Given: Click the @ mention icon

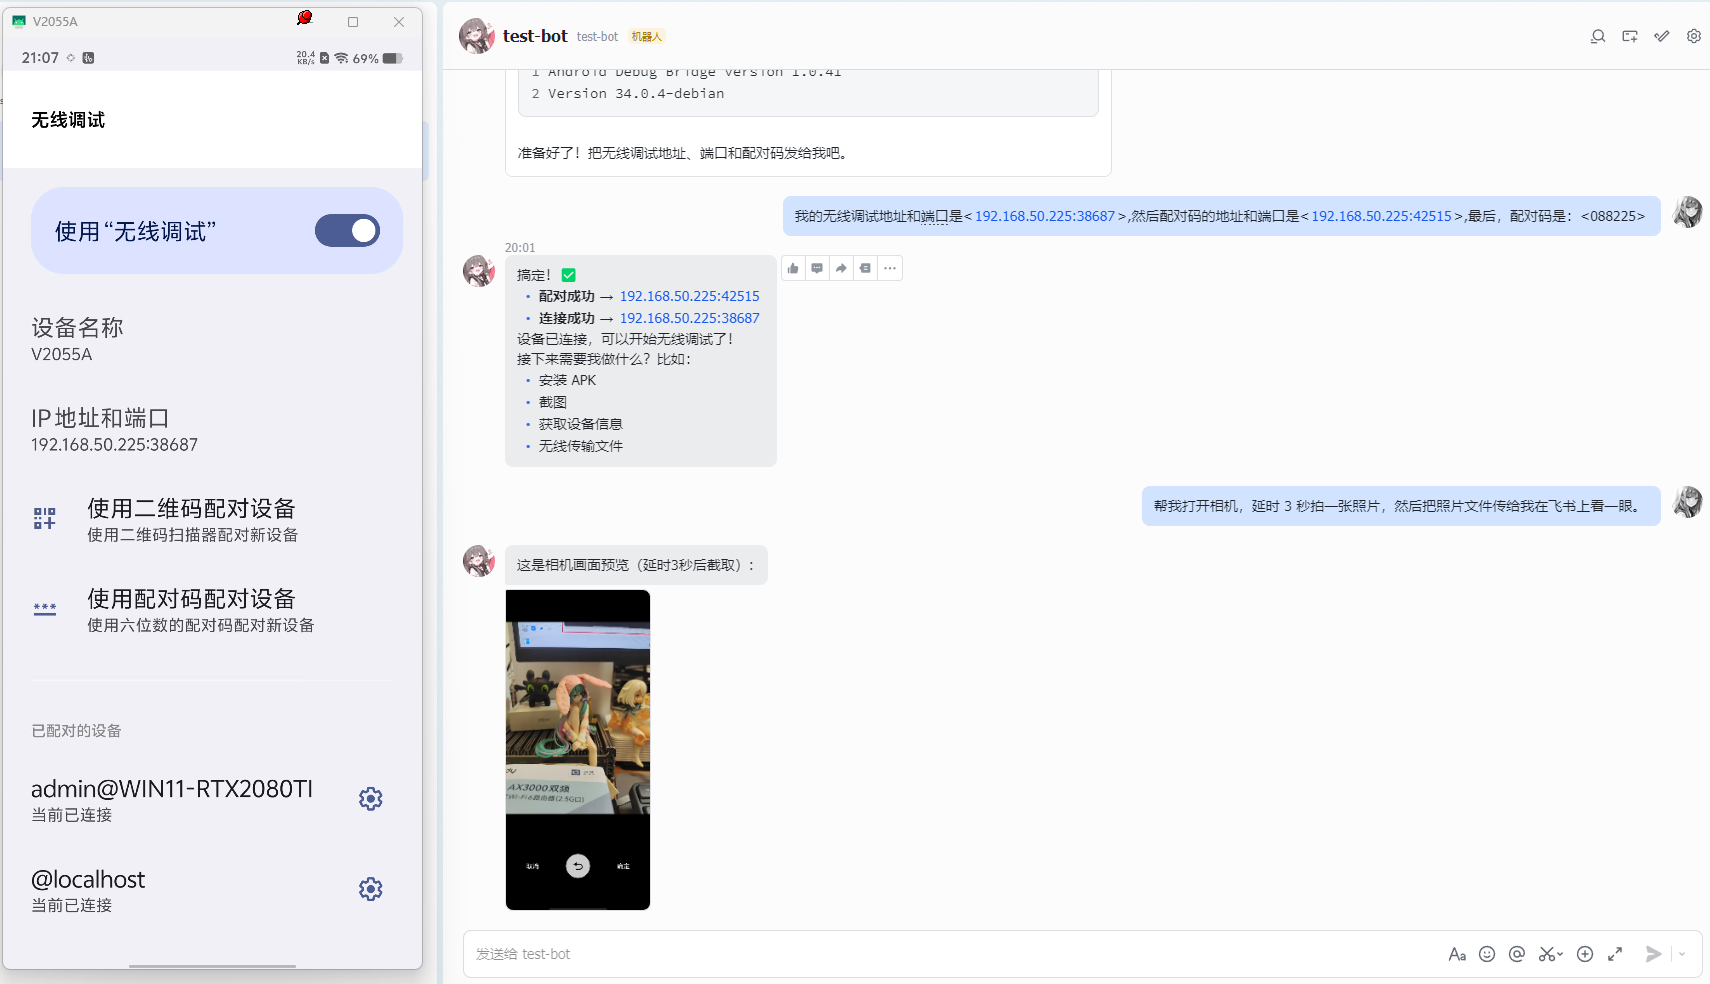Looking at the screenshot, I should click(1517, 954).
